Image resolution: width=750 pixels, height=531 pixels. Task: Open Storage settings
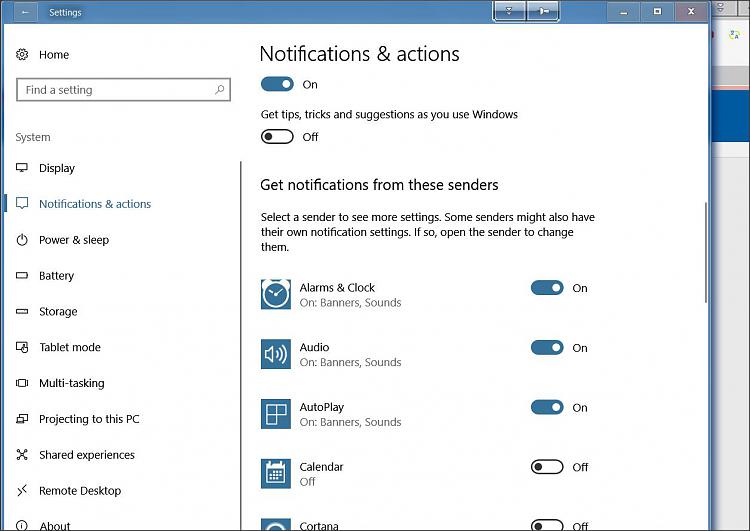(x=58, y=311)
